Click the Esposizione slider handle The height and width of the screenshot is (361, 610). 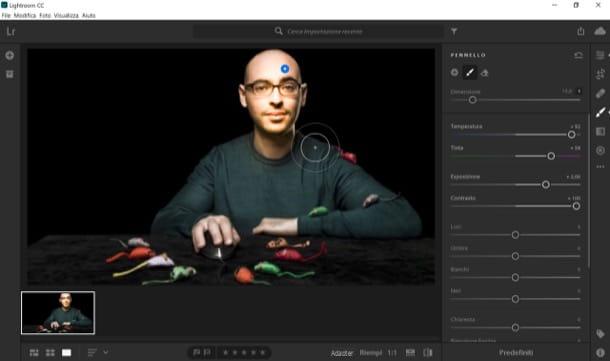pos(546,184)
